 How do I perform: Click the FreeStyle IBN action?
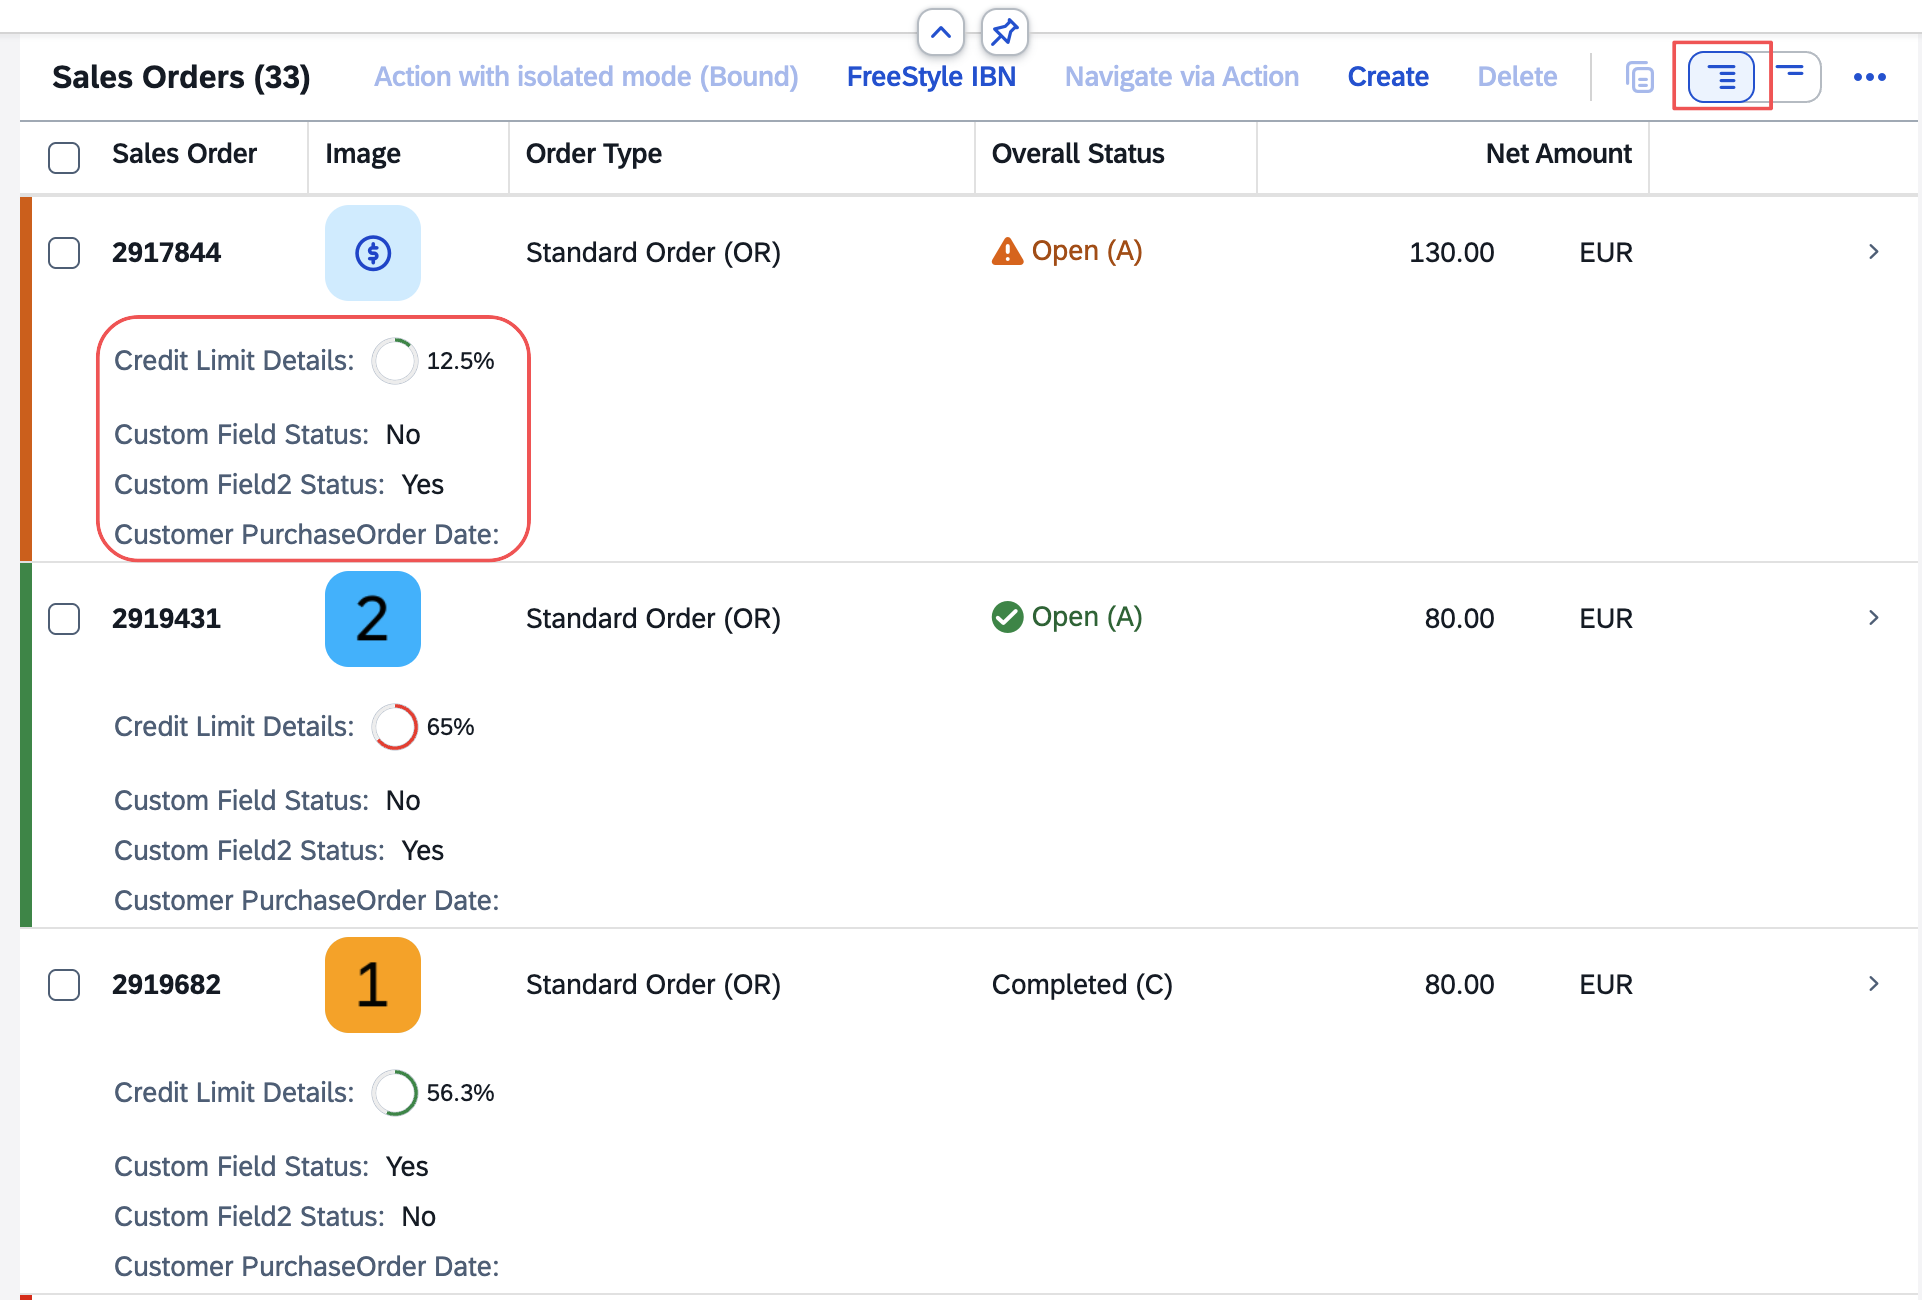pyautogui.click(x=931, y=77)
